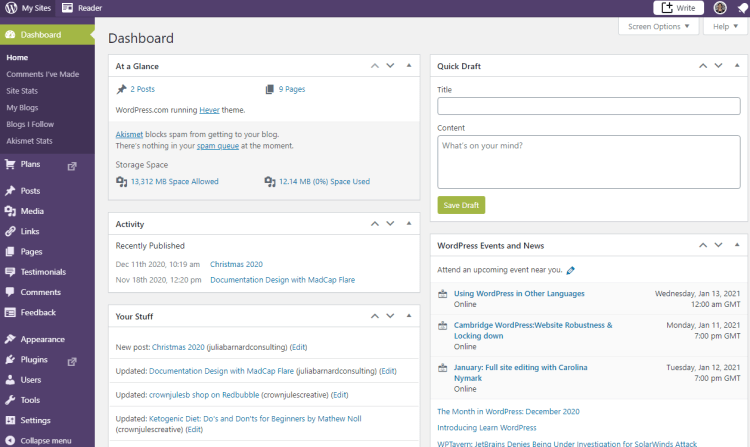Click media icon beside Space Allowed
The image size is (750, 447).
(121, 182)
